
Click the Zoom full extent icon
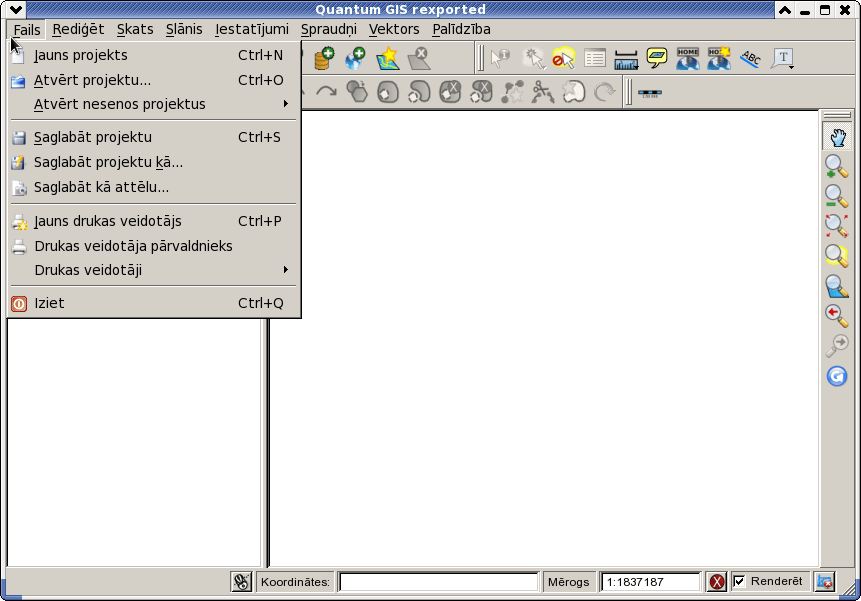coord(836,226)
